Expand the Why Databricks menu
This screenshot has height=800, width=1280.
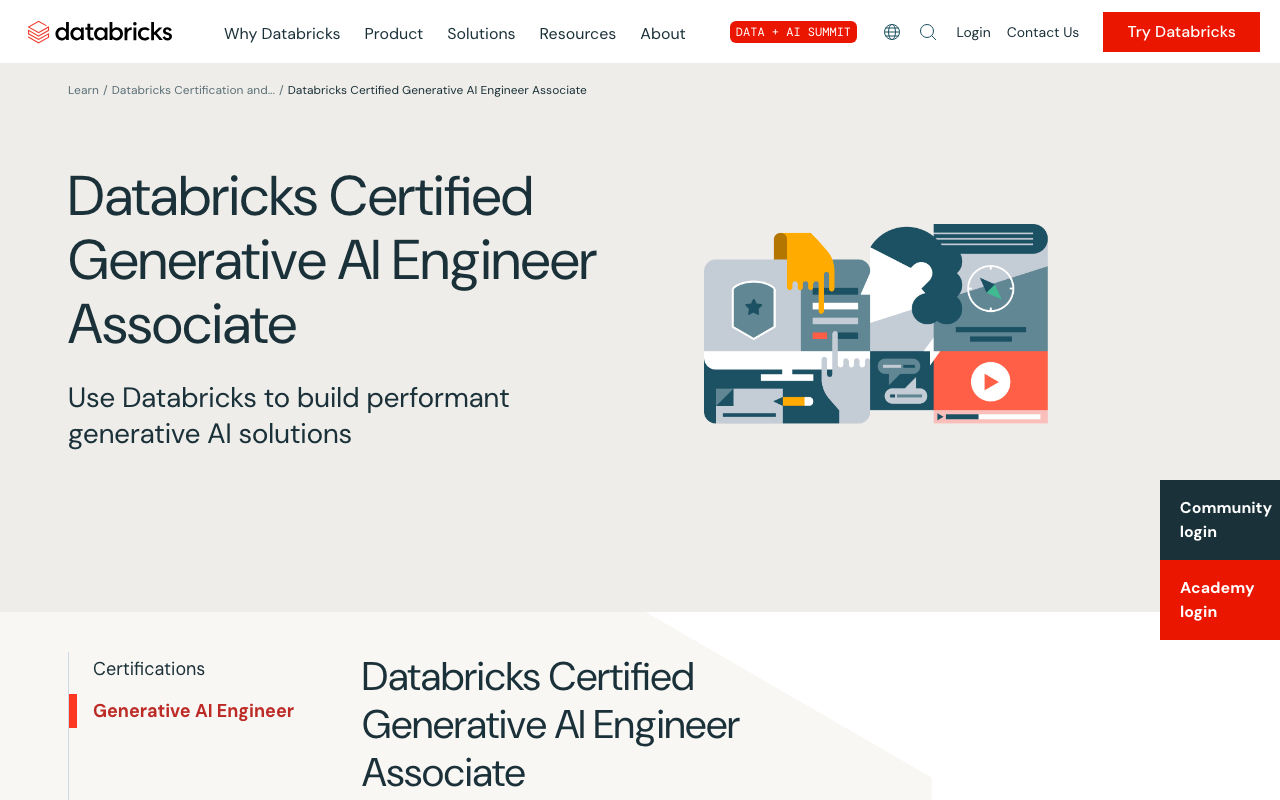click(x=282, y=32)
